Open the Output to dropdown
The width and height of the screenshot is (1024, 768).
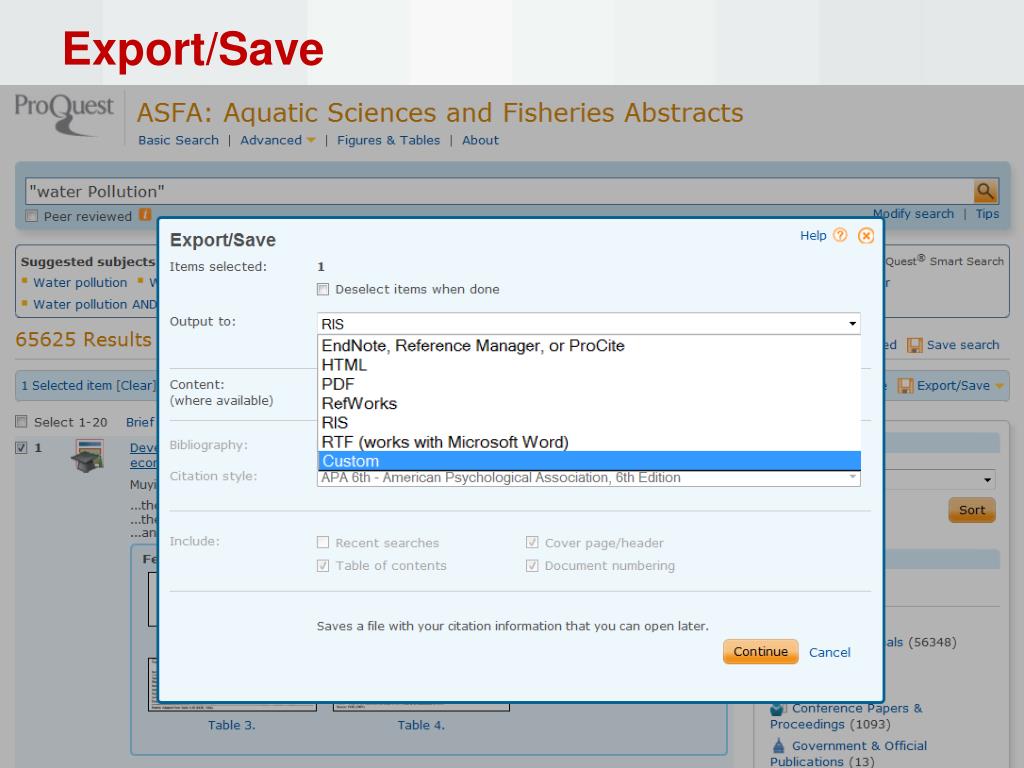tap(588, 324)
